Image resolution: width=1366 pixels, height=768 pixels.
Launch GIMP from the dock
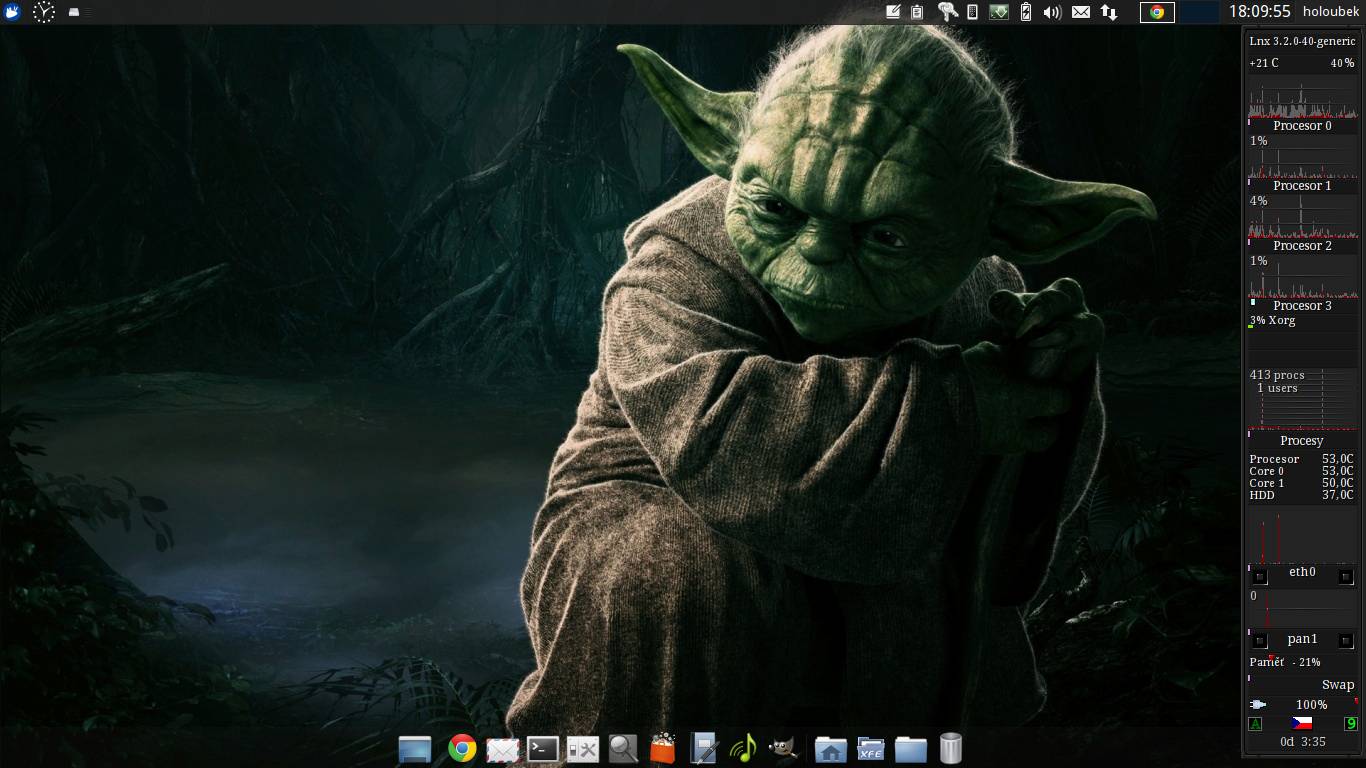tap(783, 748)
